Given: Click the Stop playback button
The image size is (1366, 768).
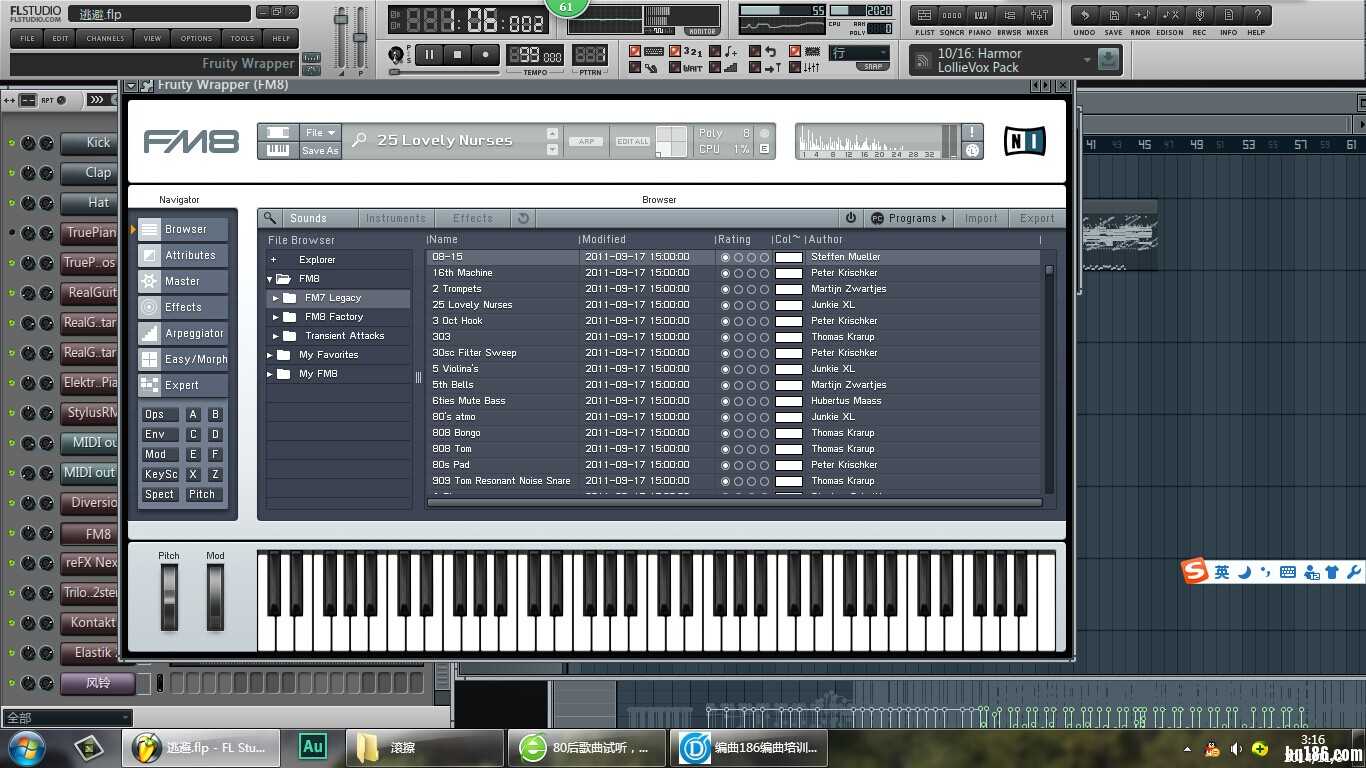Looking at the screenshot, I should coord(458,55).
